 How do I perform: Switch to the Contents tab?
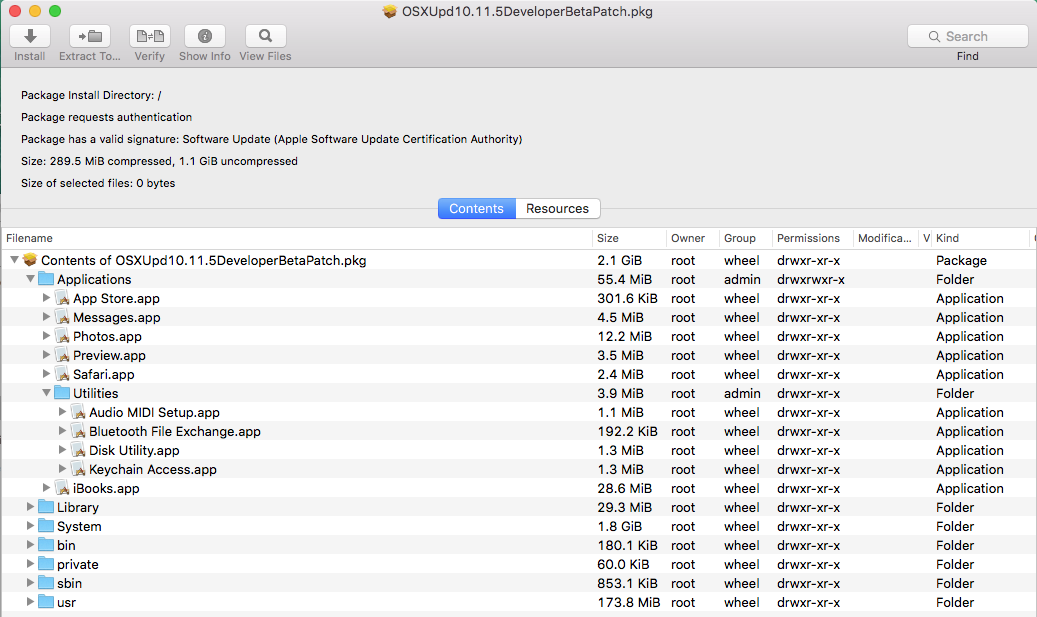pos(476,208)
